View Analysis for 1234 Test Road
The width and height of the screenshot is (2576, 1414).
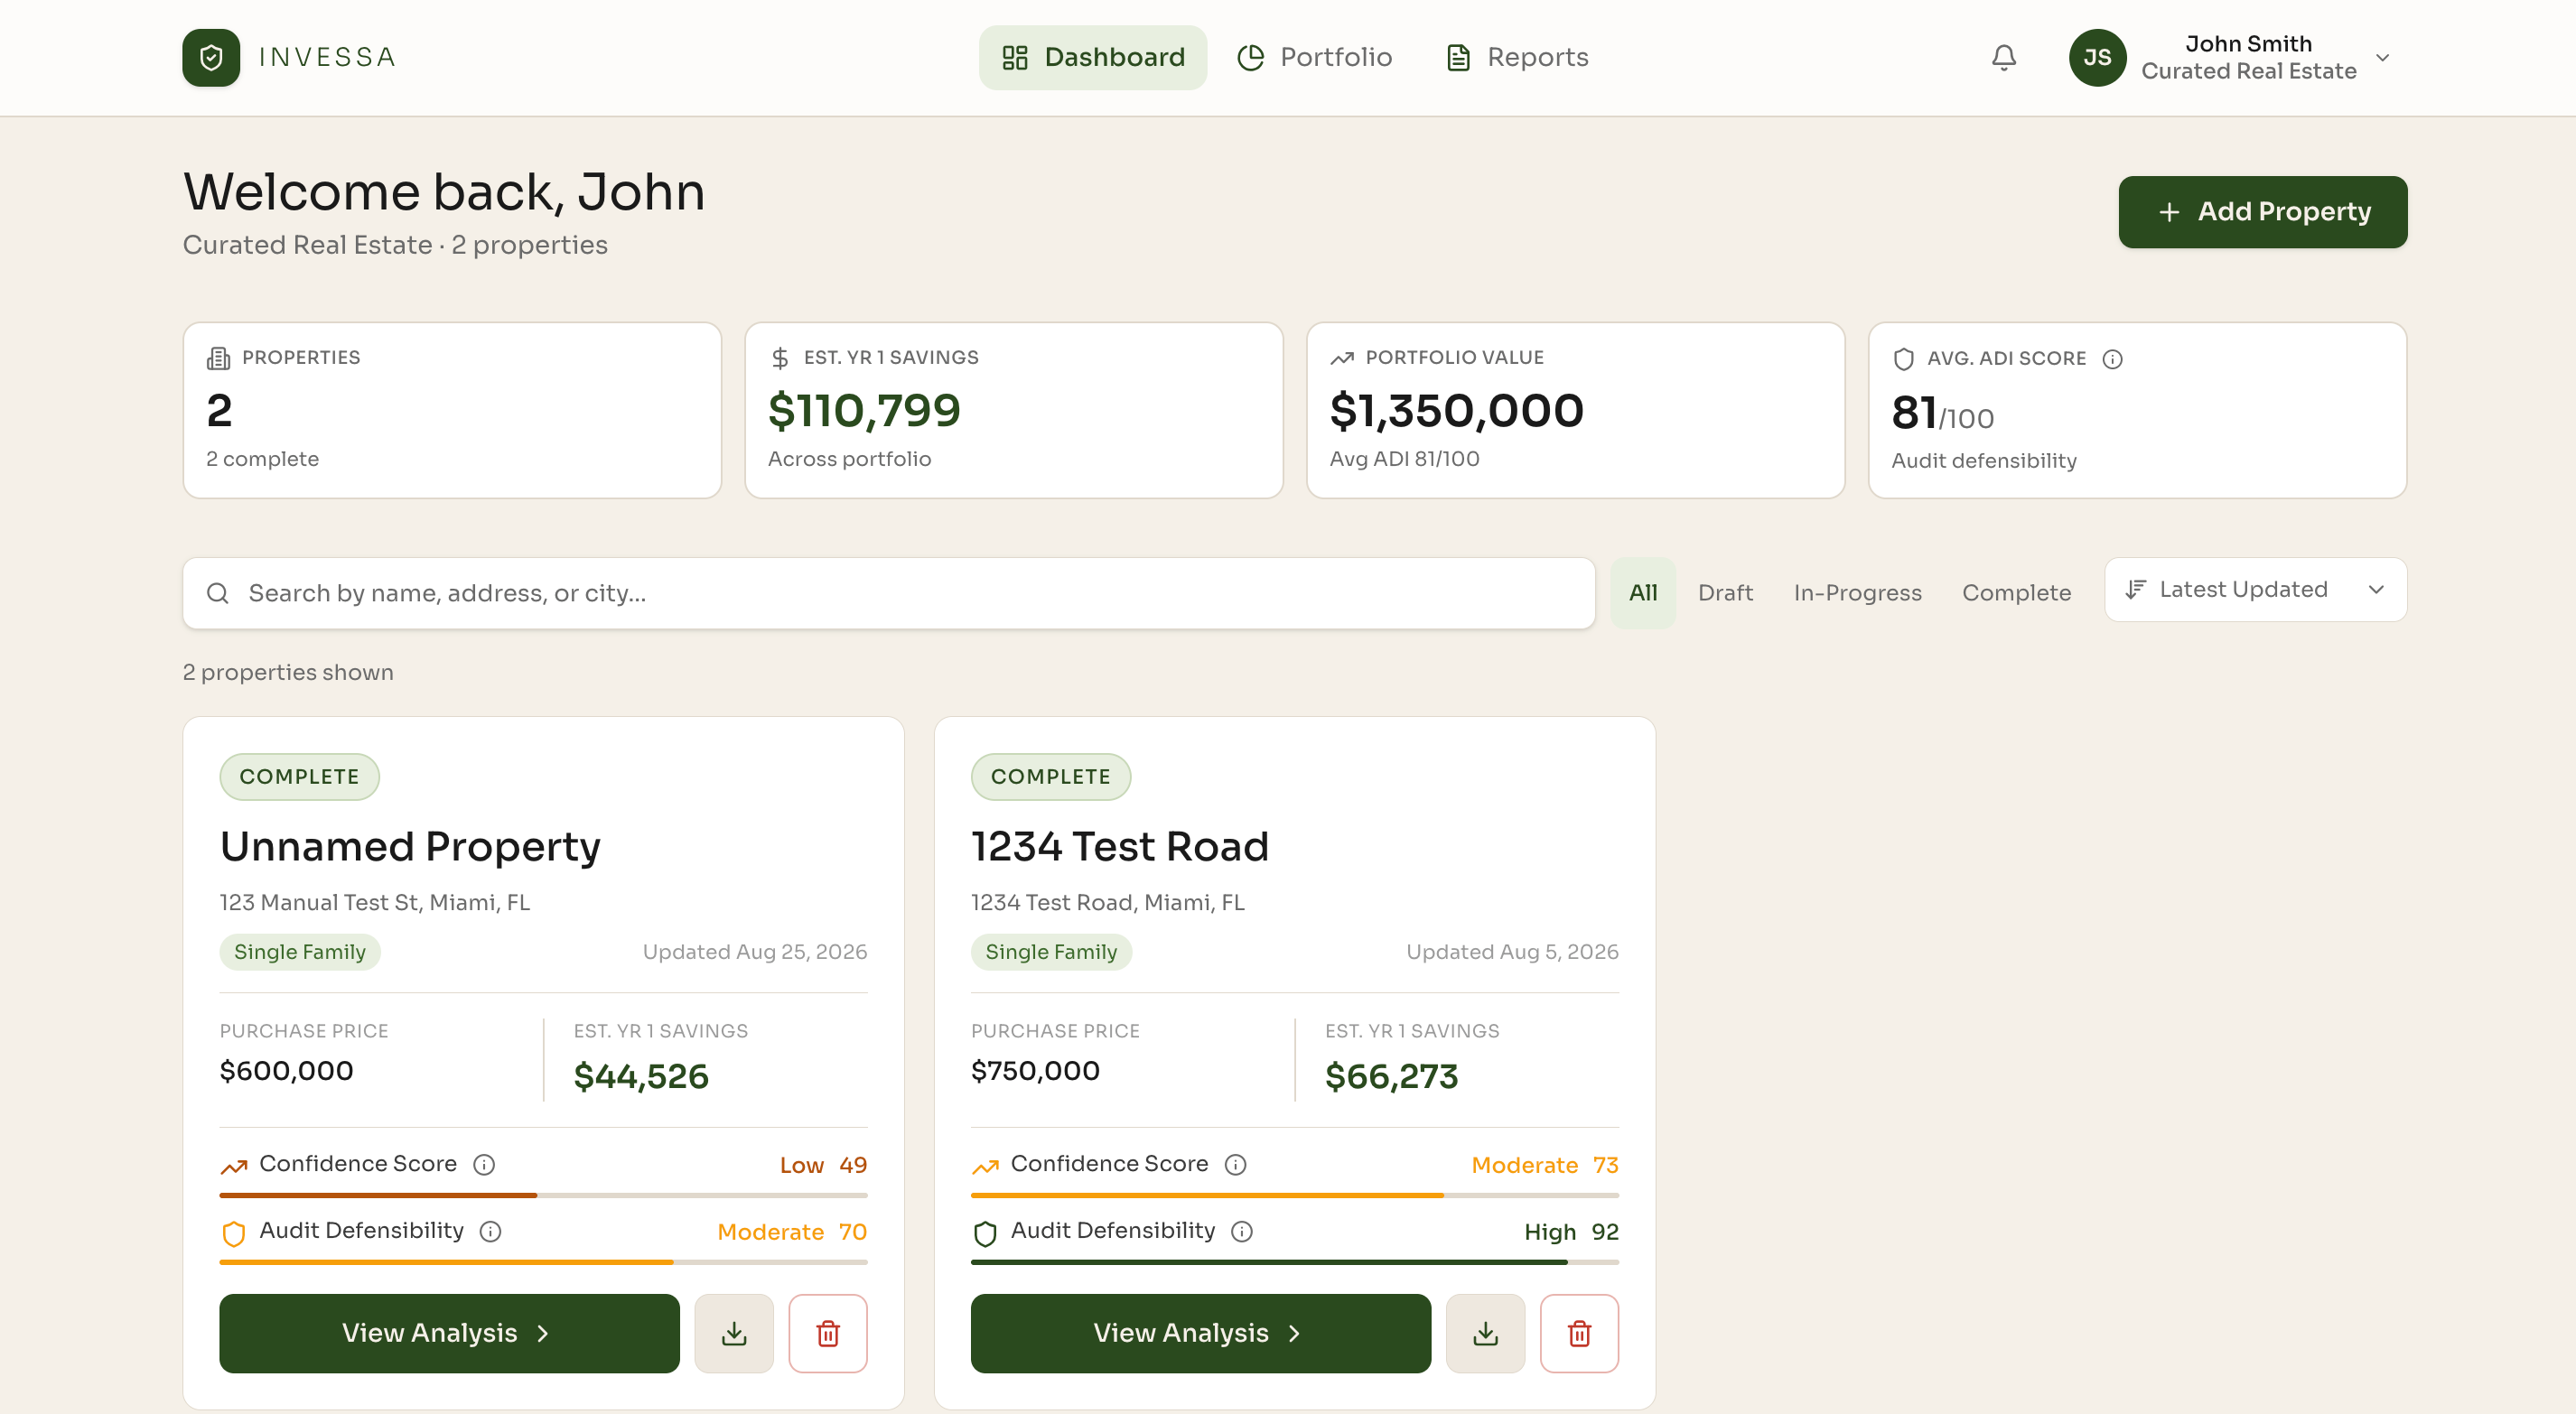tap(1200, 1333)
